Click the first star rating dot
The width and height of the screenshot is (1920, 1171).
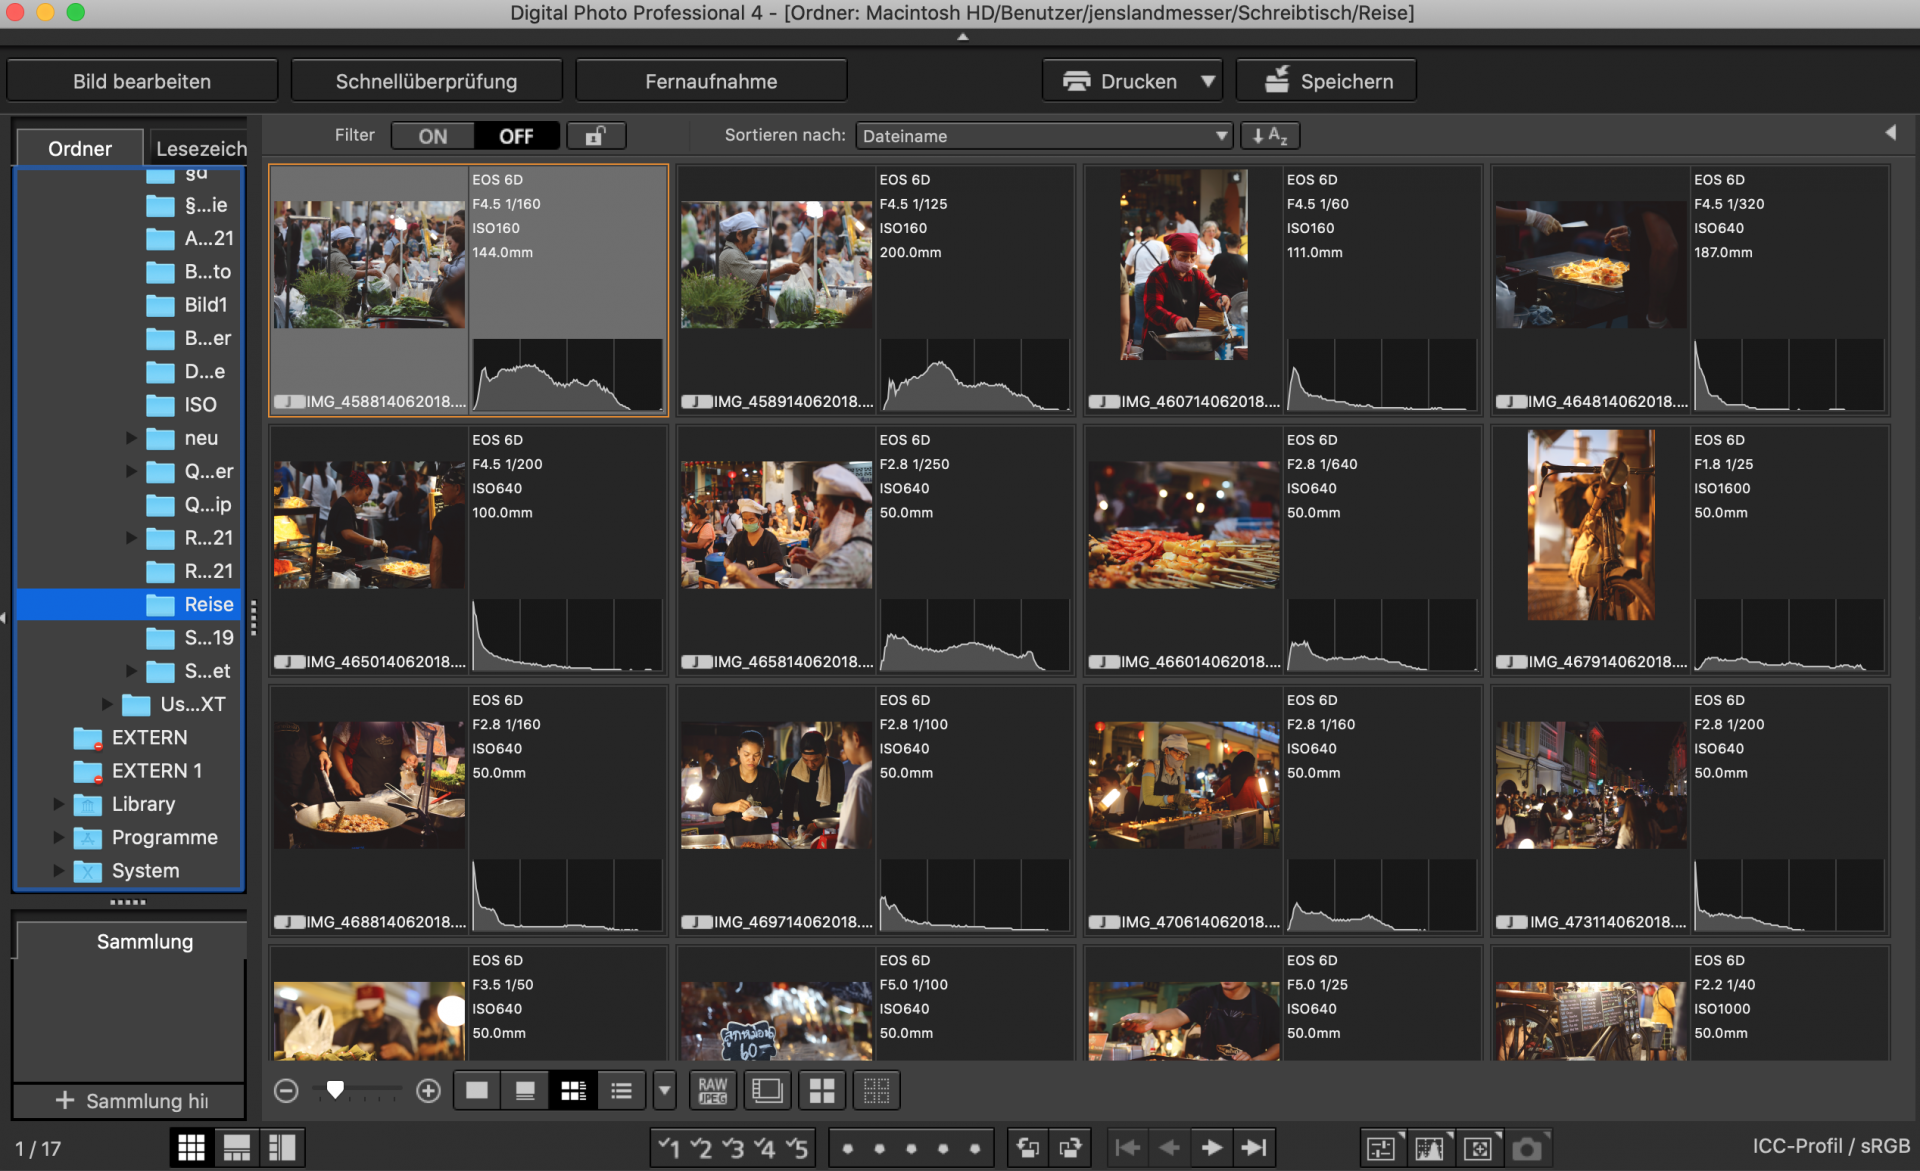pos(848,1149)
